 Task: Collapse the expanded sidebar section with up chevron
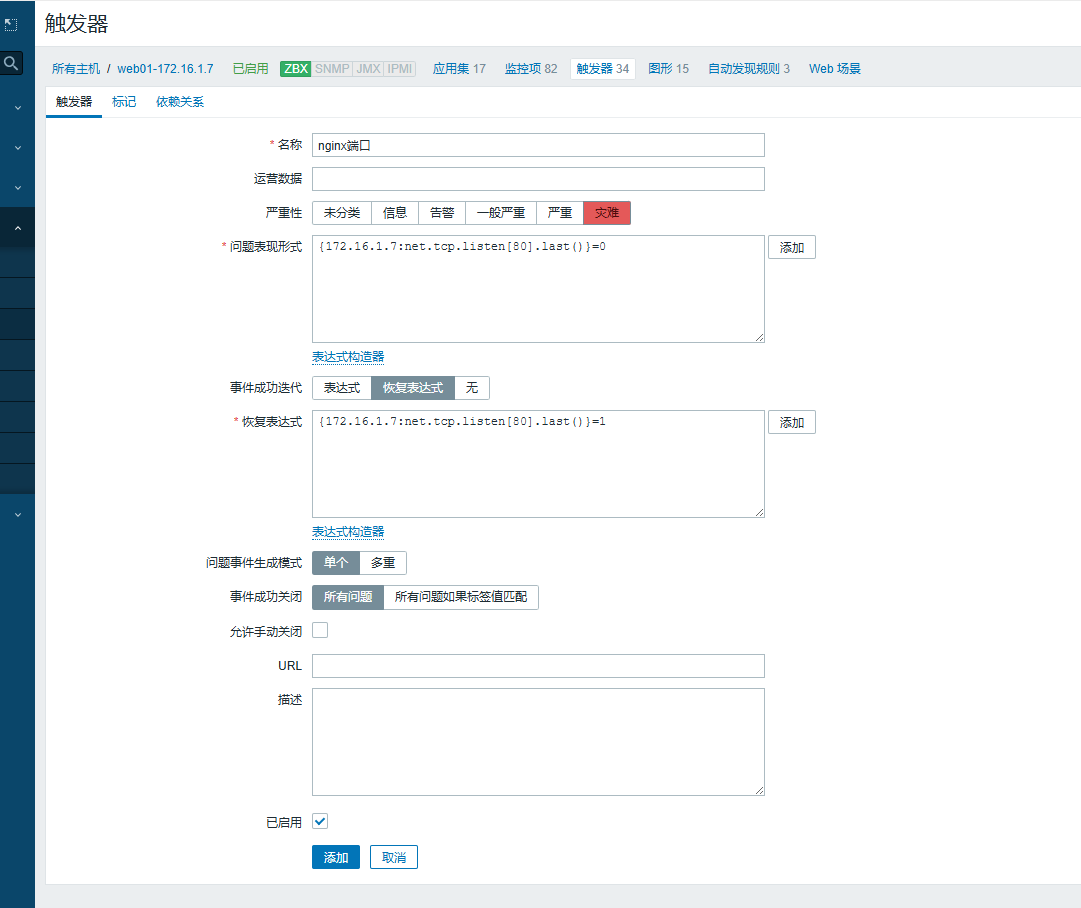click(x=18, y=228)
